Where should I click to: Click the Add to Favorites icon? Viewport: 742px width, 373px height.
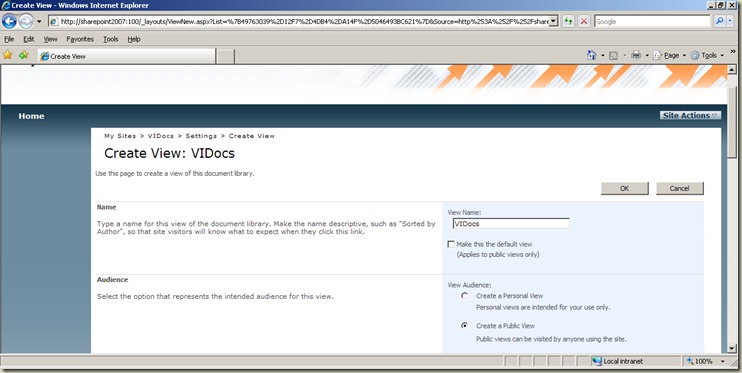coord(23,55)
